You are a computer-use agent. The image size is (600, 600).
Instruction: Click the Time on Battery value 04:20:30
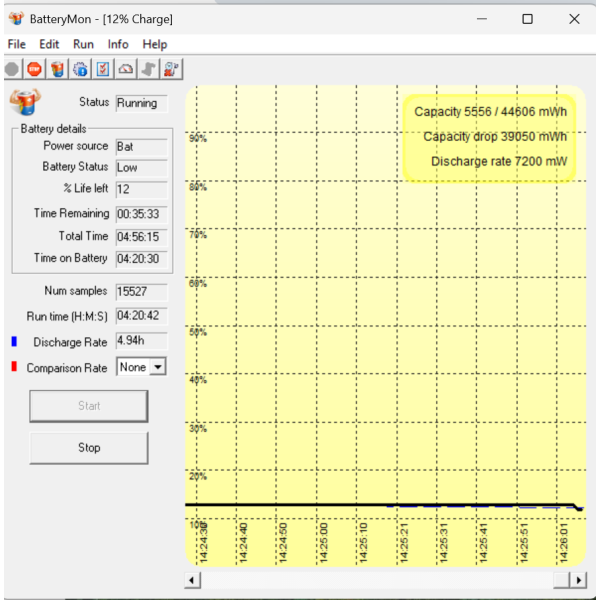pyautogui.click(x=142, y=259)
